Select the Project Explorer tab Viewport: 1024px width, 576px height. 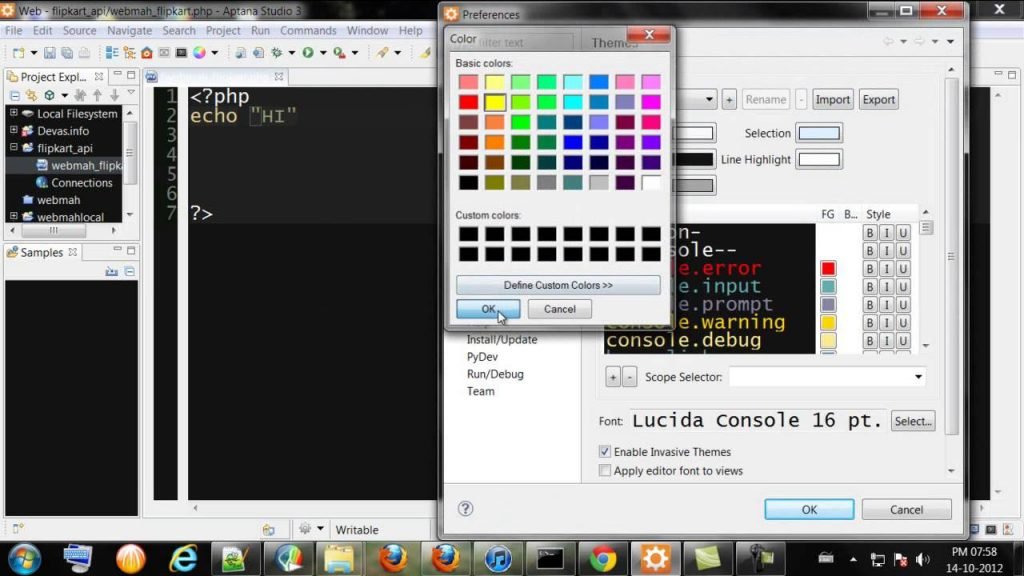click(x=53, y=77)
